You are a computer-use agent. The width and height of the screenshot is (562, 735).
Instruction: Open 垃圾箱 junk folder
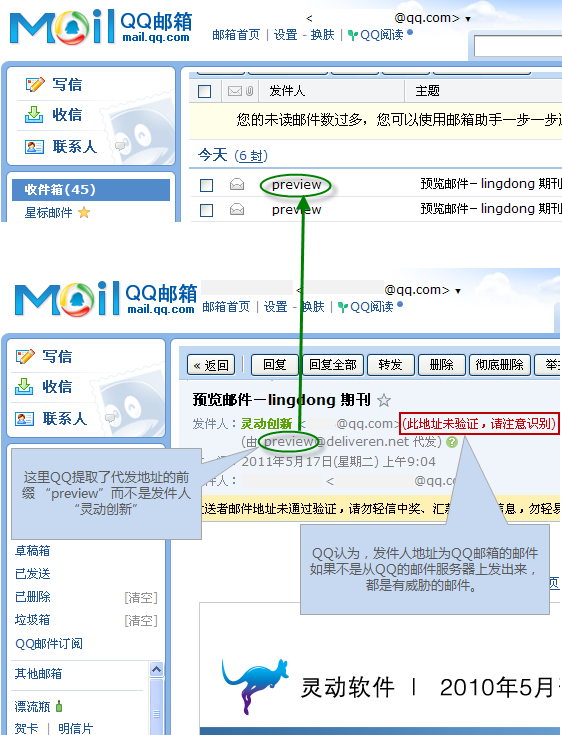tap(32, 620)
